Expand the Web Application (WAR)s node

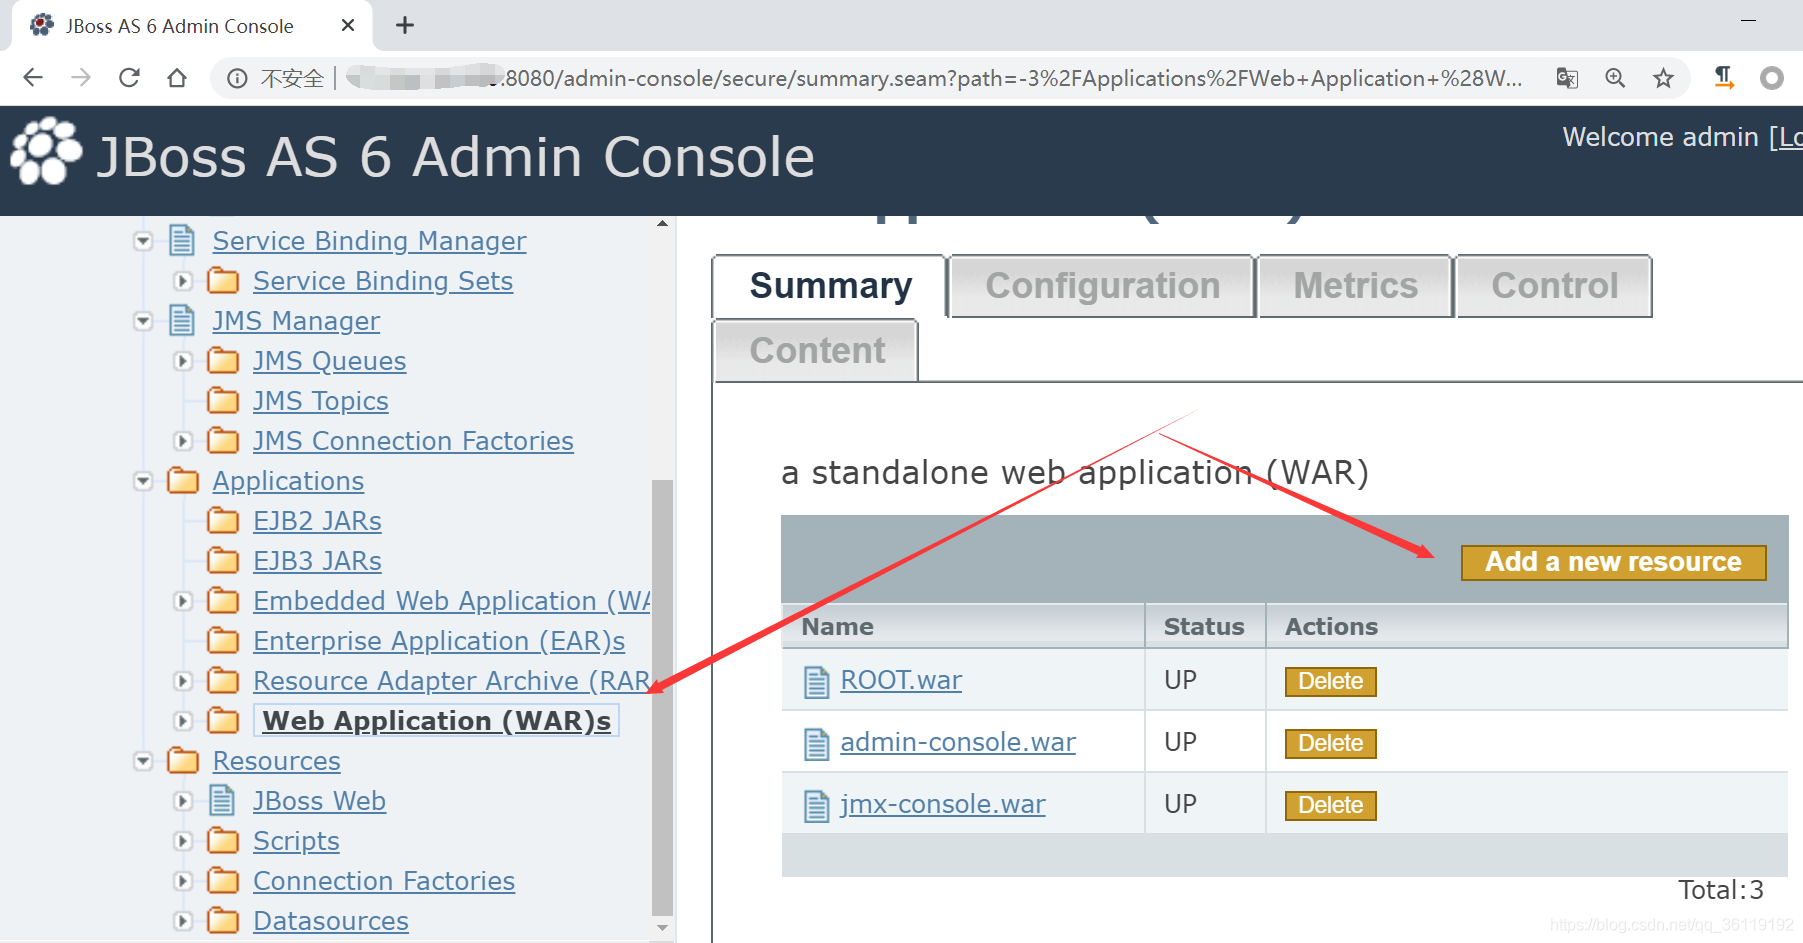pyautogui.click(x=183, y=721)
